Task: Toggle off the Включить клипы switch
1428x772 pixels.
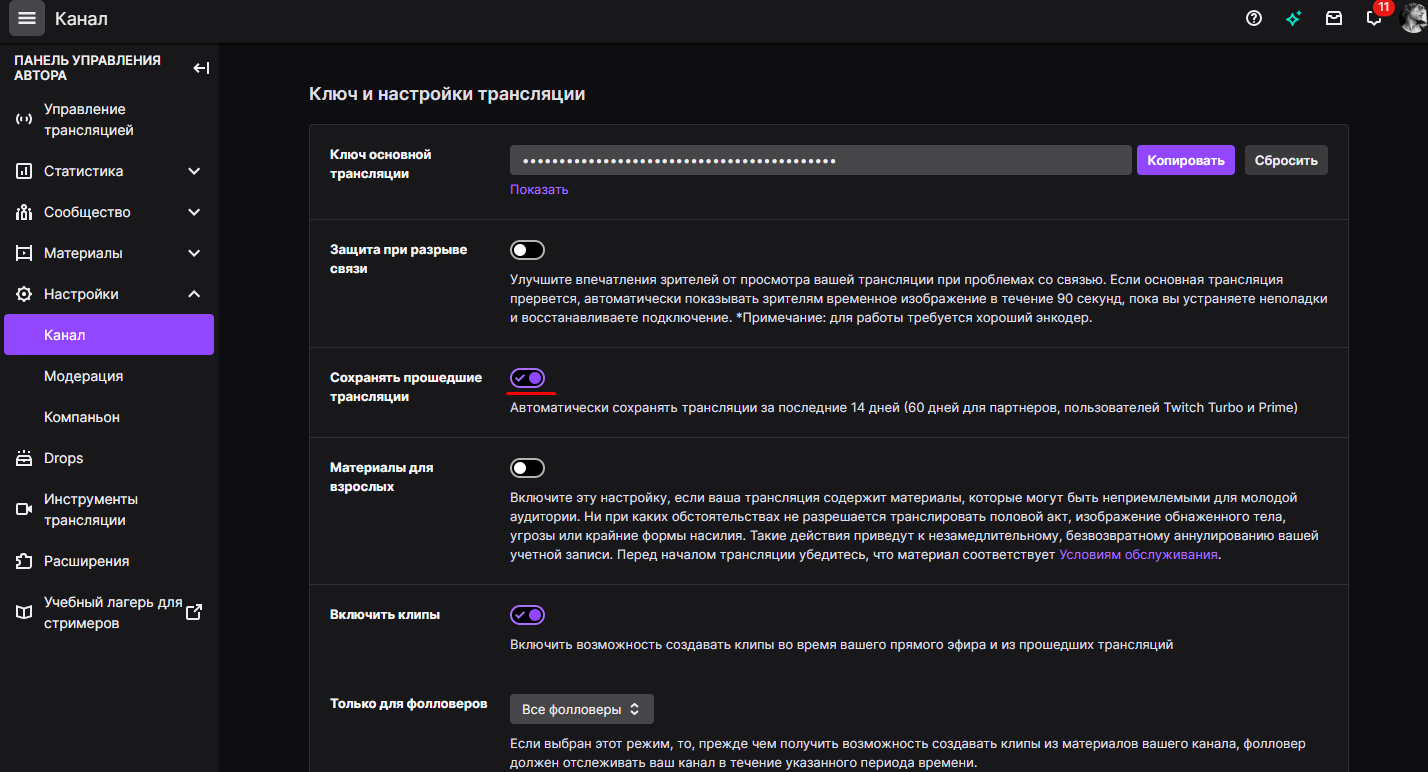Action: tap(527, 615)
